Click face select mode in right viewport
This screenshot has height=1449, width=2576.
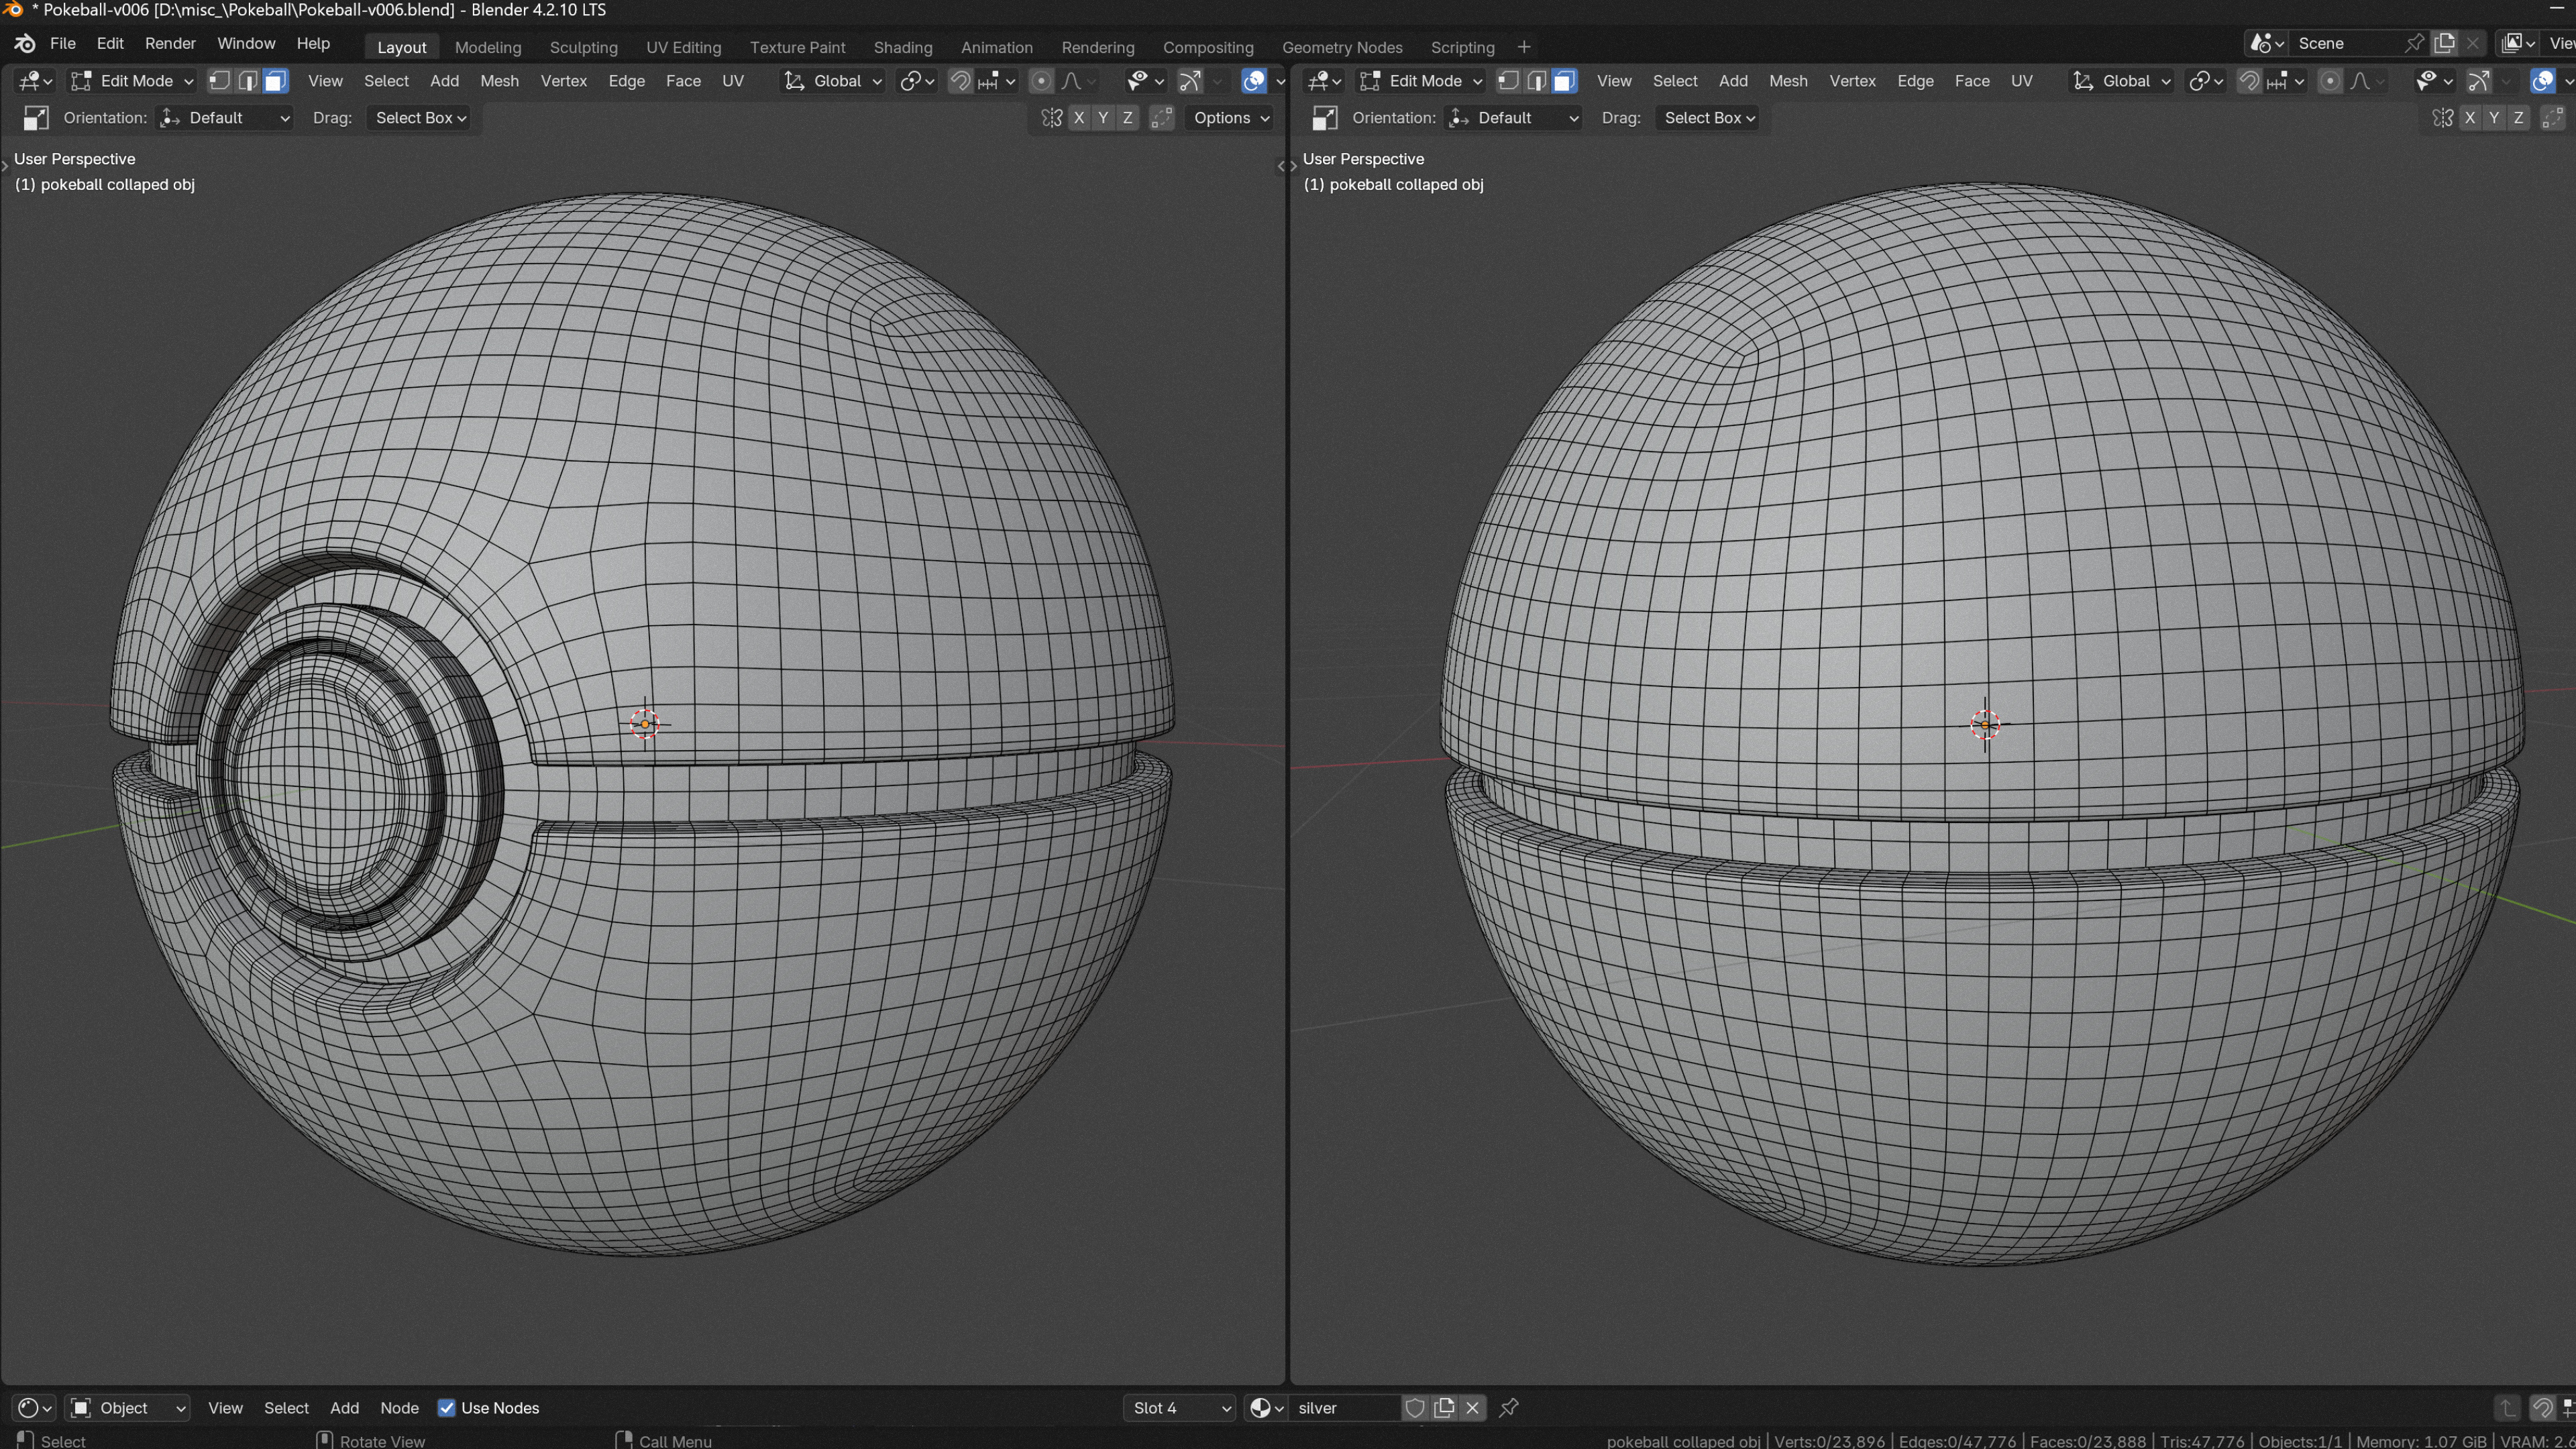pyautogui.click(x=1564, y=81)
